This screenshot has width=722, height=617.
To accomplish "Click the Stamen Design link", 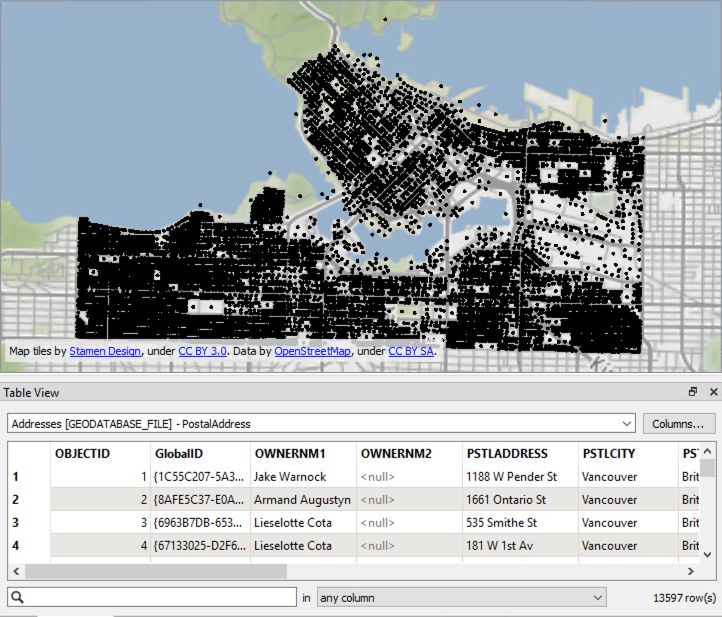I will point(105,351).
